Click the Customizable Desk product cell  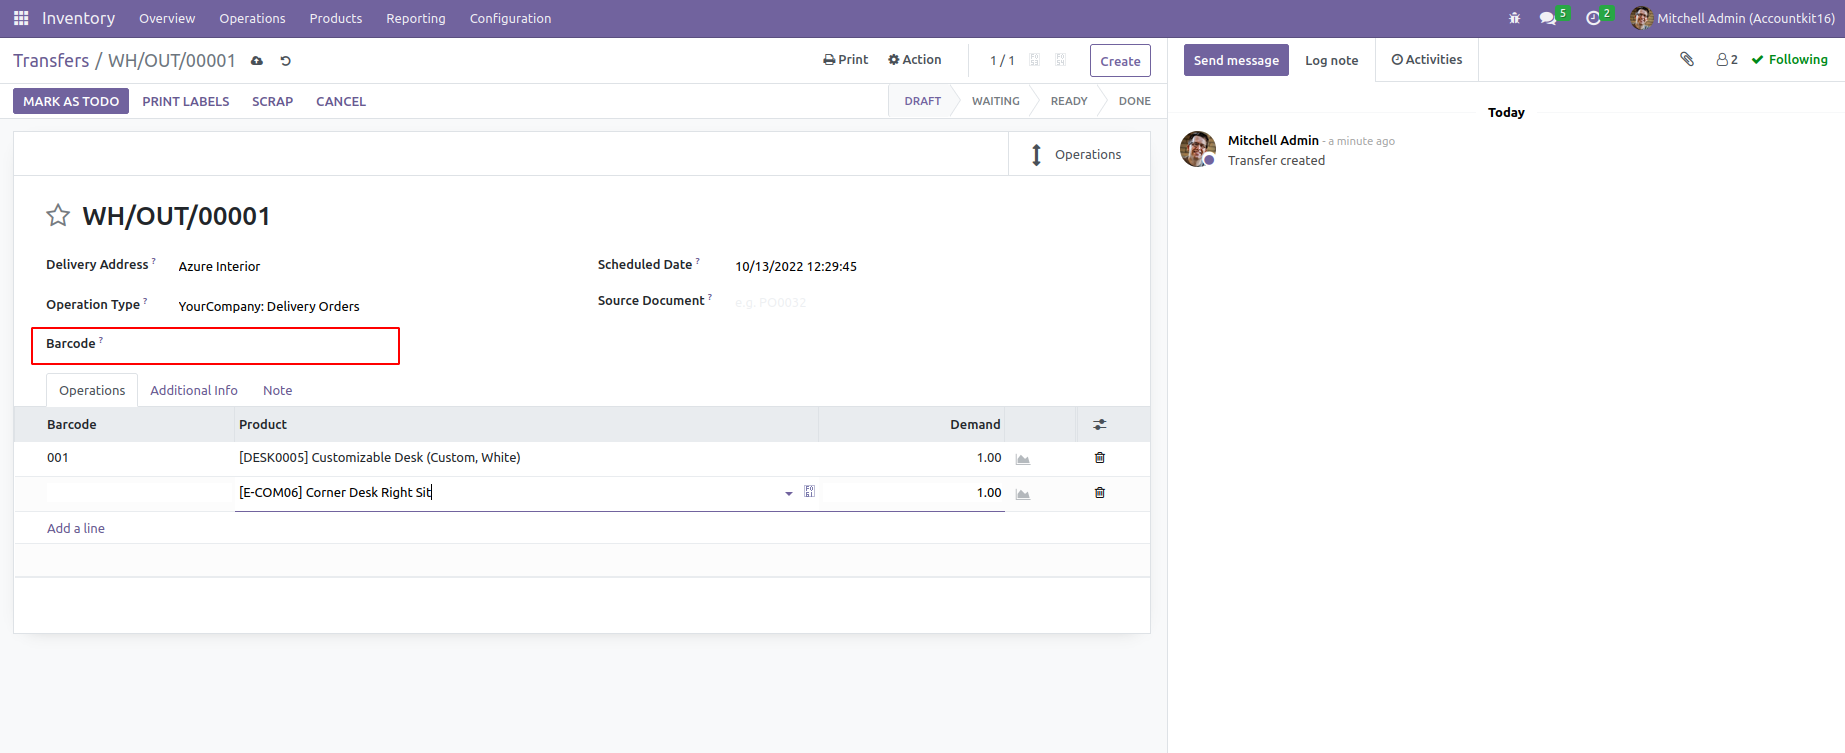526,458
